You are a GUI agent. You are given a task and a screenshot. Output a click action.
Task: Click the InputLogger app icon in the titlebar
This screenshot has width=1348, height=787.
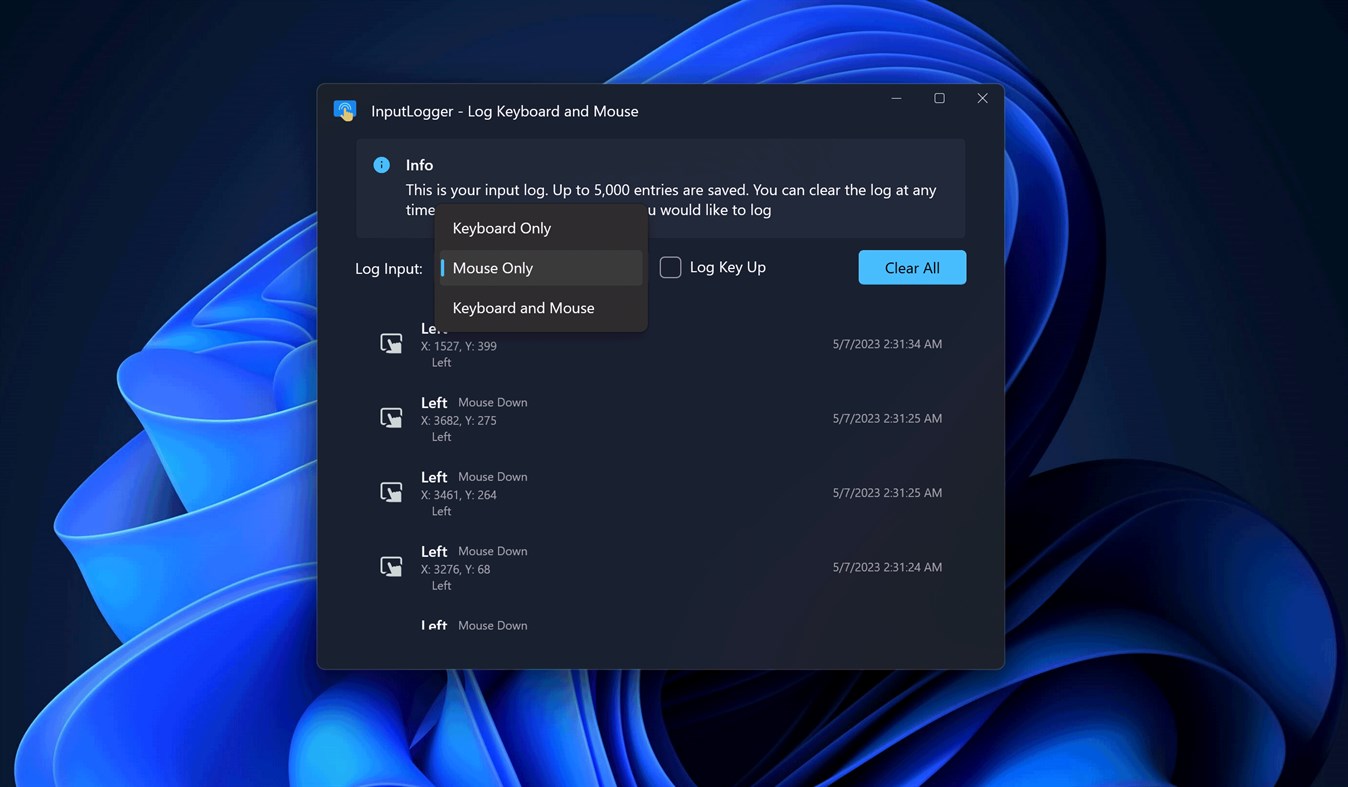344,110
